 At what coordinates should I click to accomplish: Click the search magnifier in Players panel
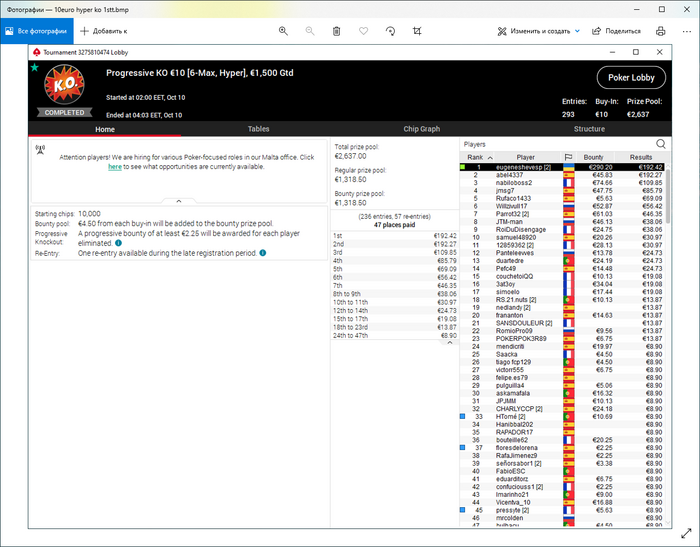(x=661, y=144)
